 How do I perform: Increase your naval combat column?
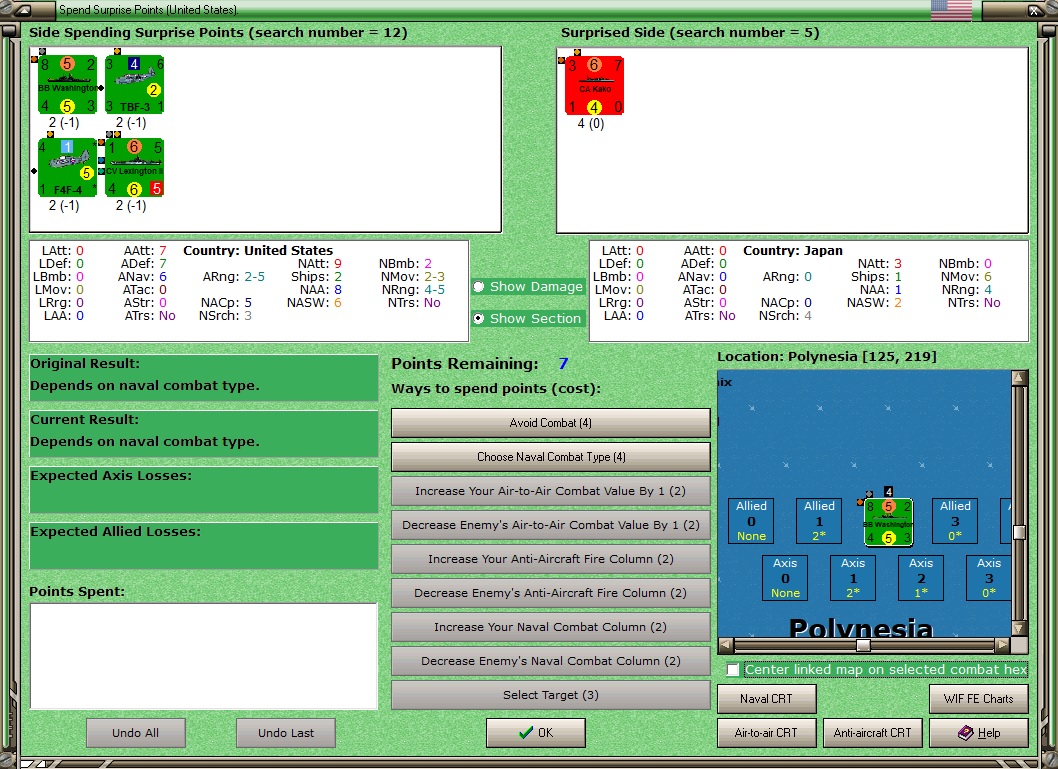pyautogui.click(x=551, y=627)
